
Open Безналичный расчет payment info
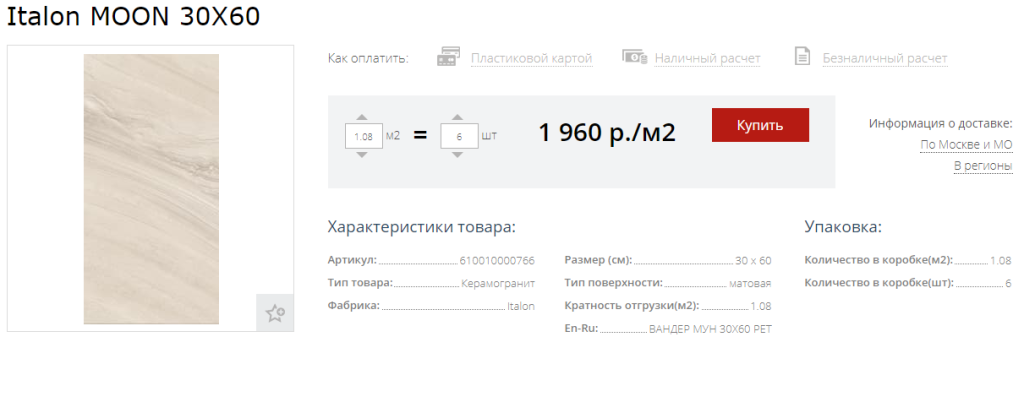[x=884, y=59]
